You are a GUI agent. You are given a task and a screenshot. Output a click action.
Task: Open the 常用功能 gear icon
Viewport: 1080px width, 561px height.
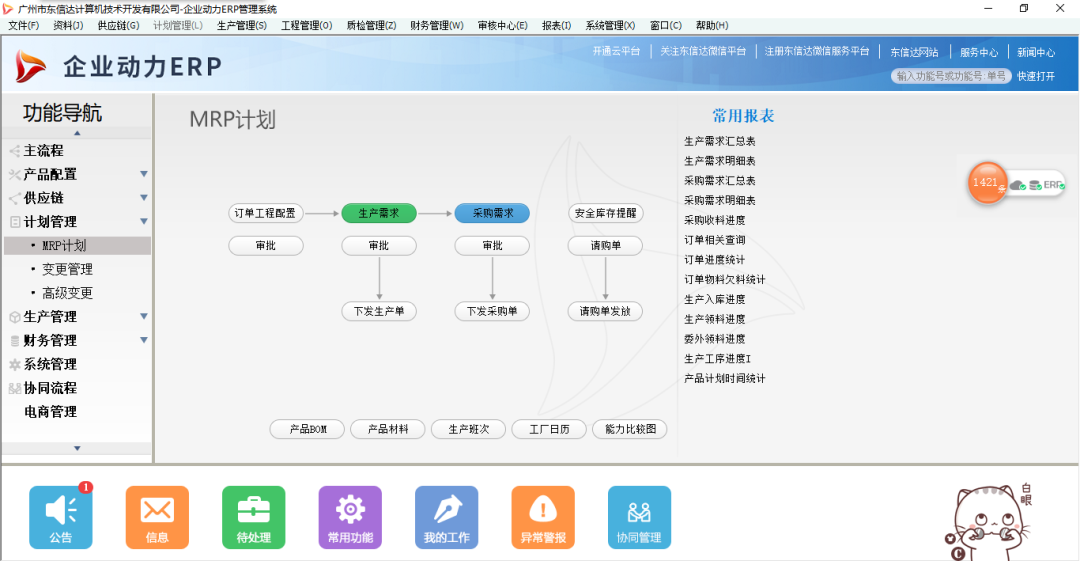350,517
